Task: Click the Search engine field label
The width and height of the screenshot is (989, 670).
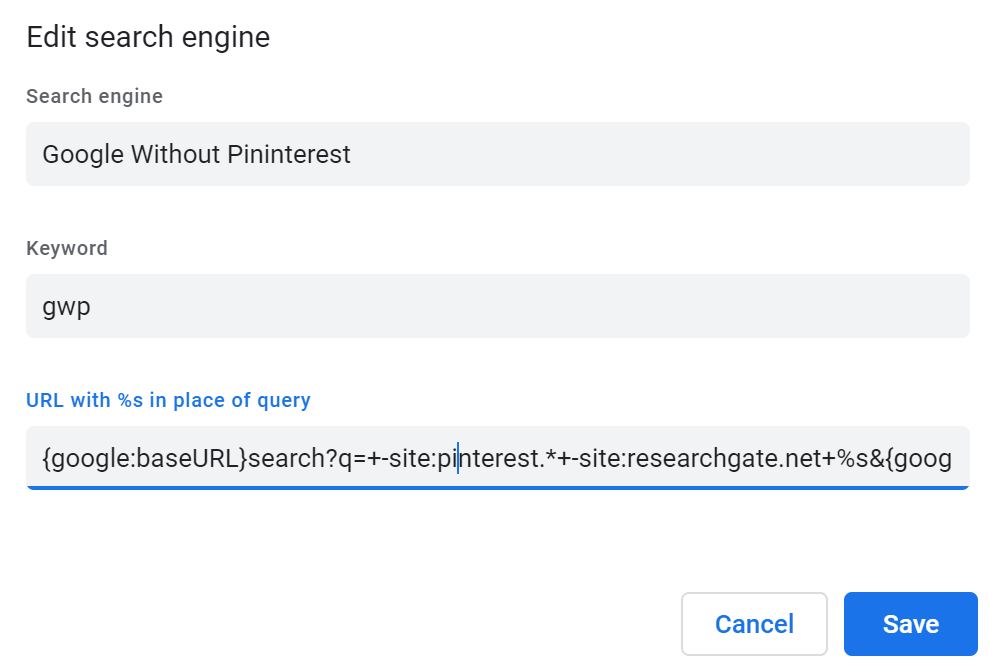Action: click(94, 96)
